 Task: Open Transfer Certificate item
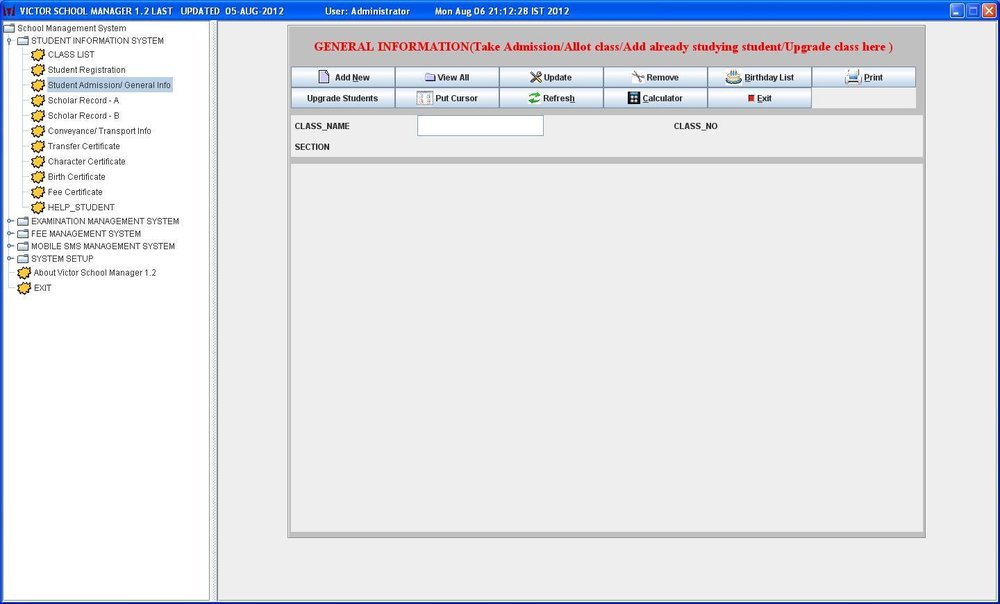(84, 147)
